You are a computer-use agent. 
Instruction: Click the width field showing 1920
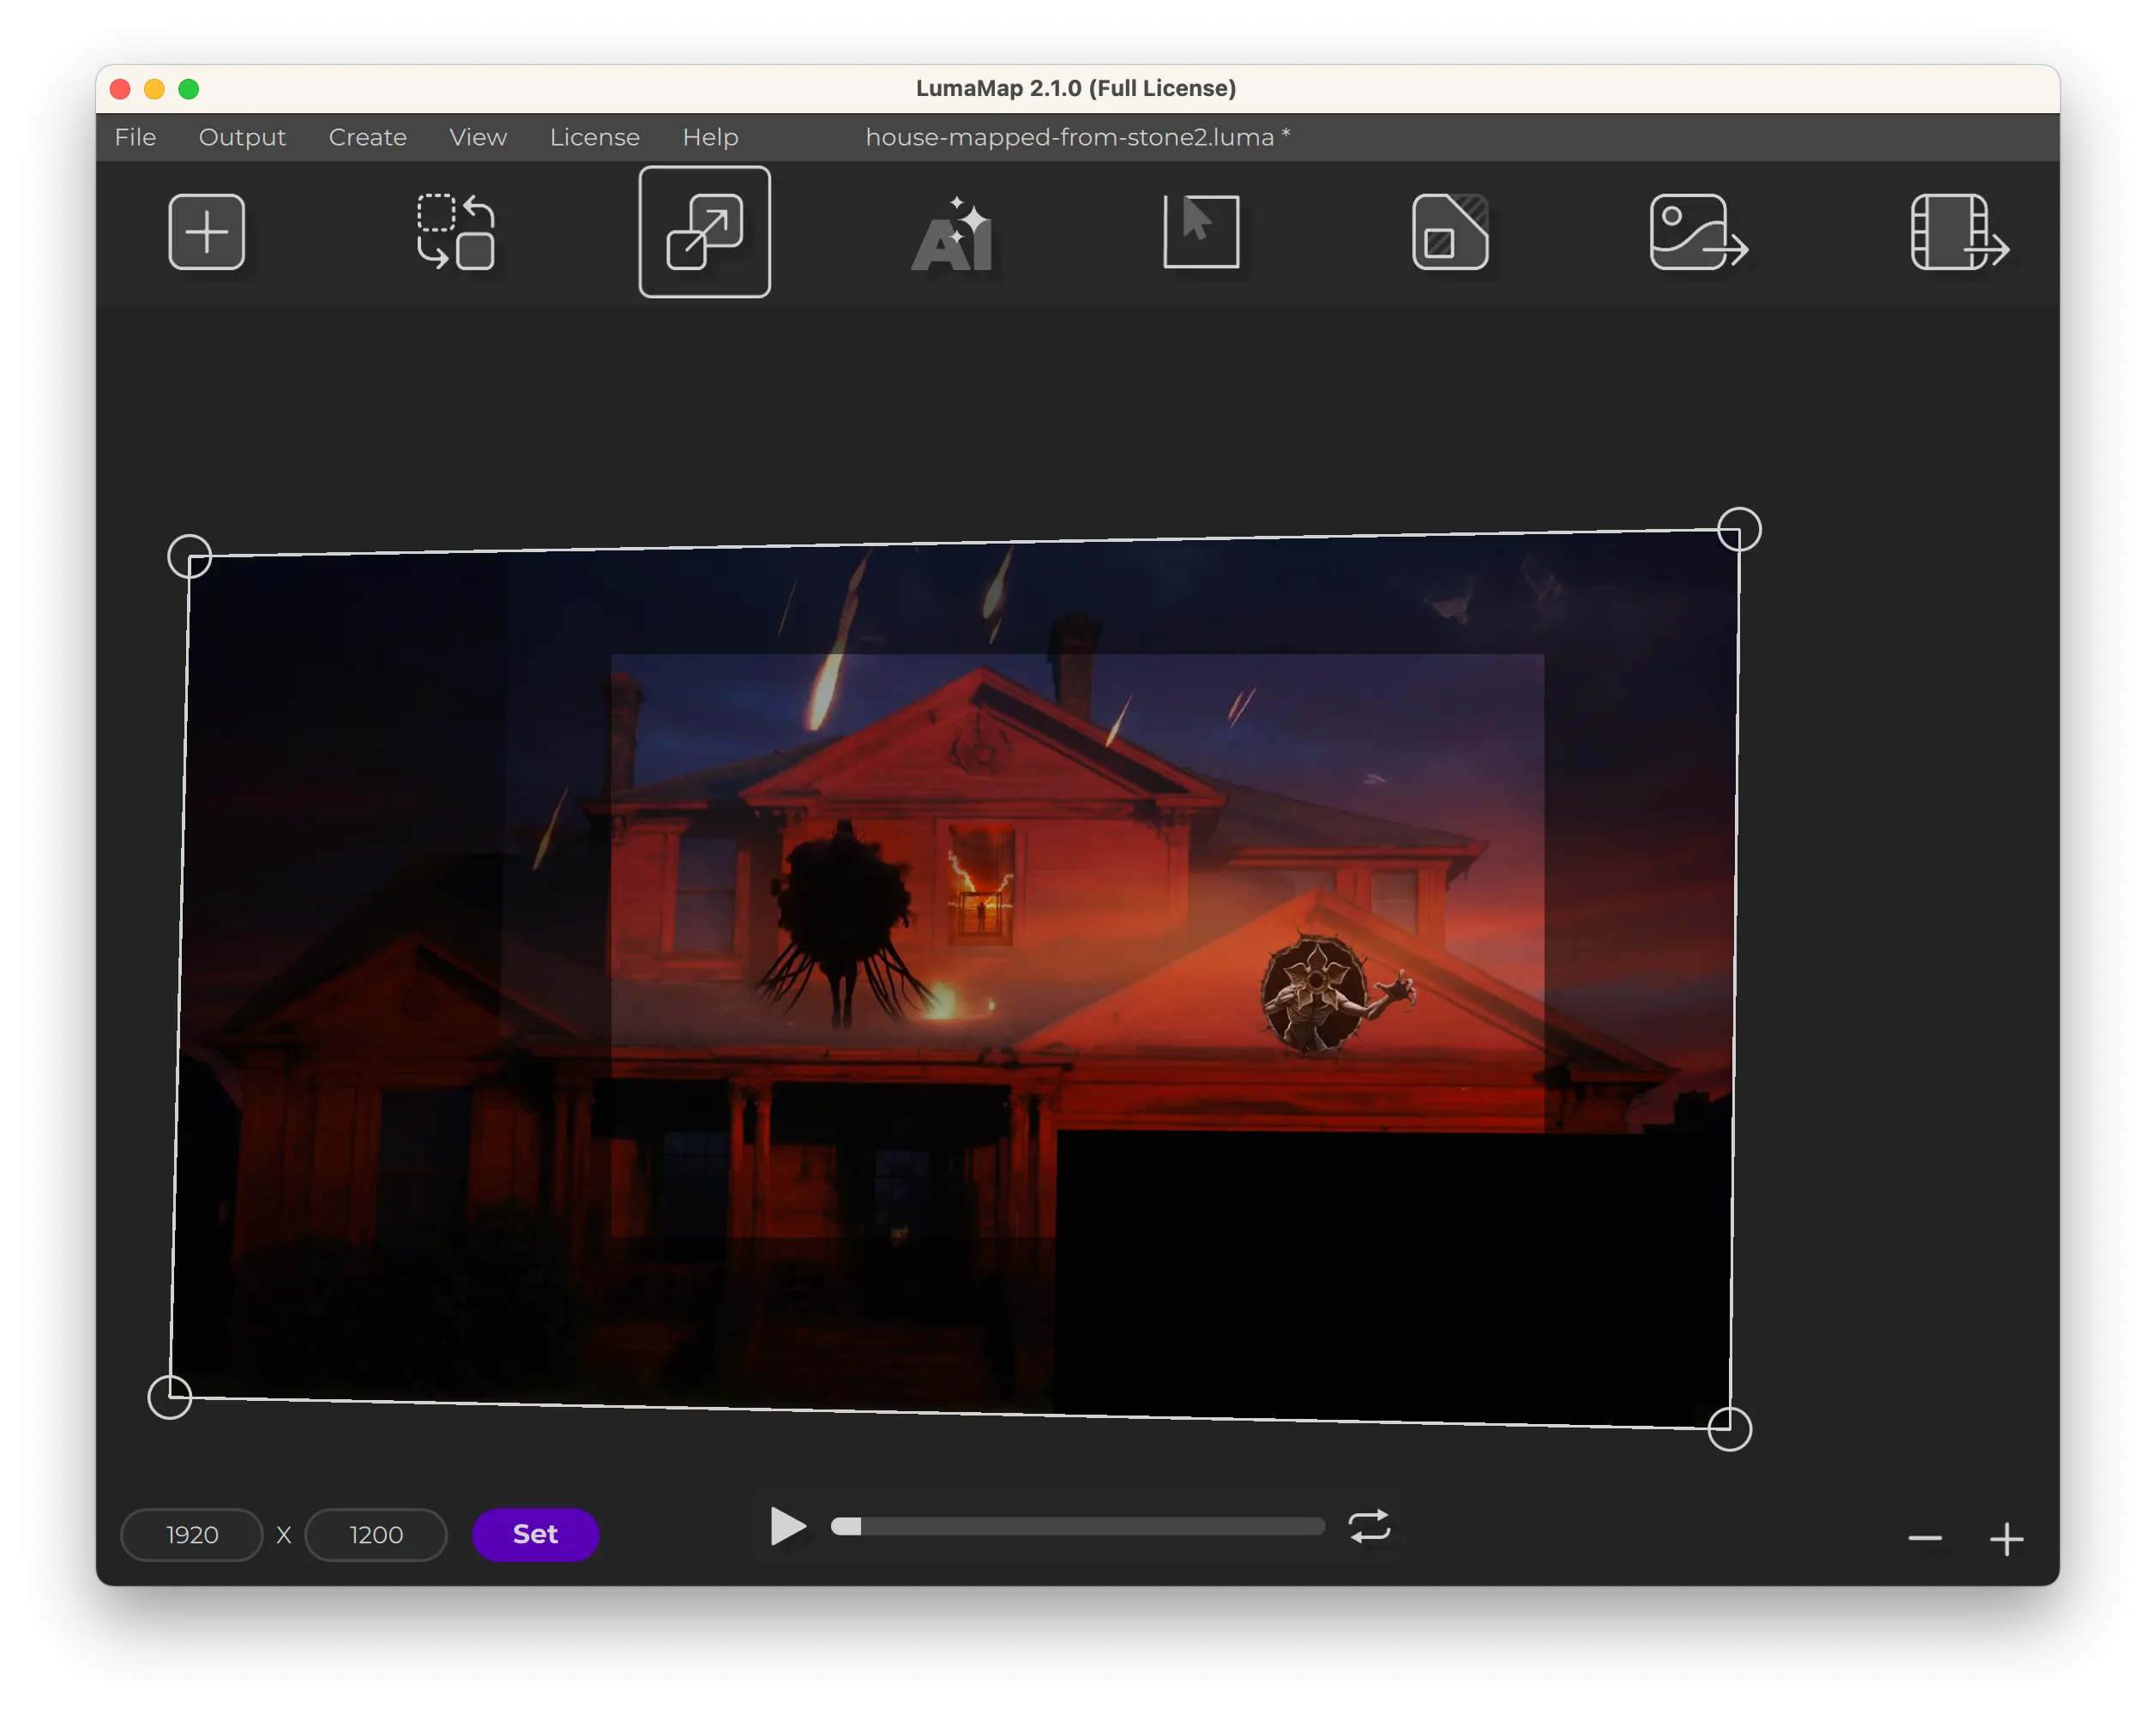[x=192, y=1534]
